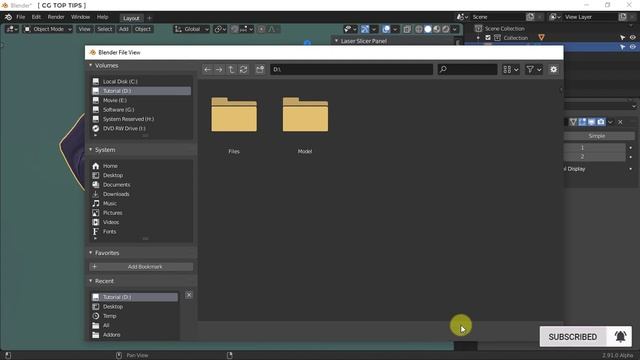Open the viewport Add menu
The width and height of the screenshot is (640, 360).
[x=124, y=29]
